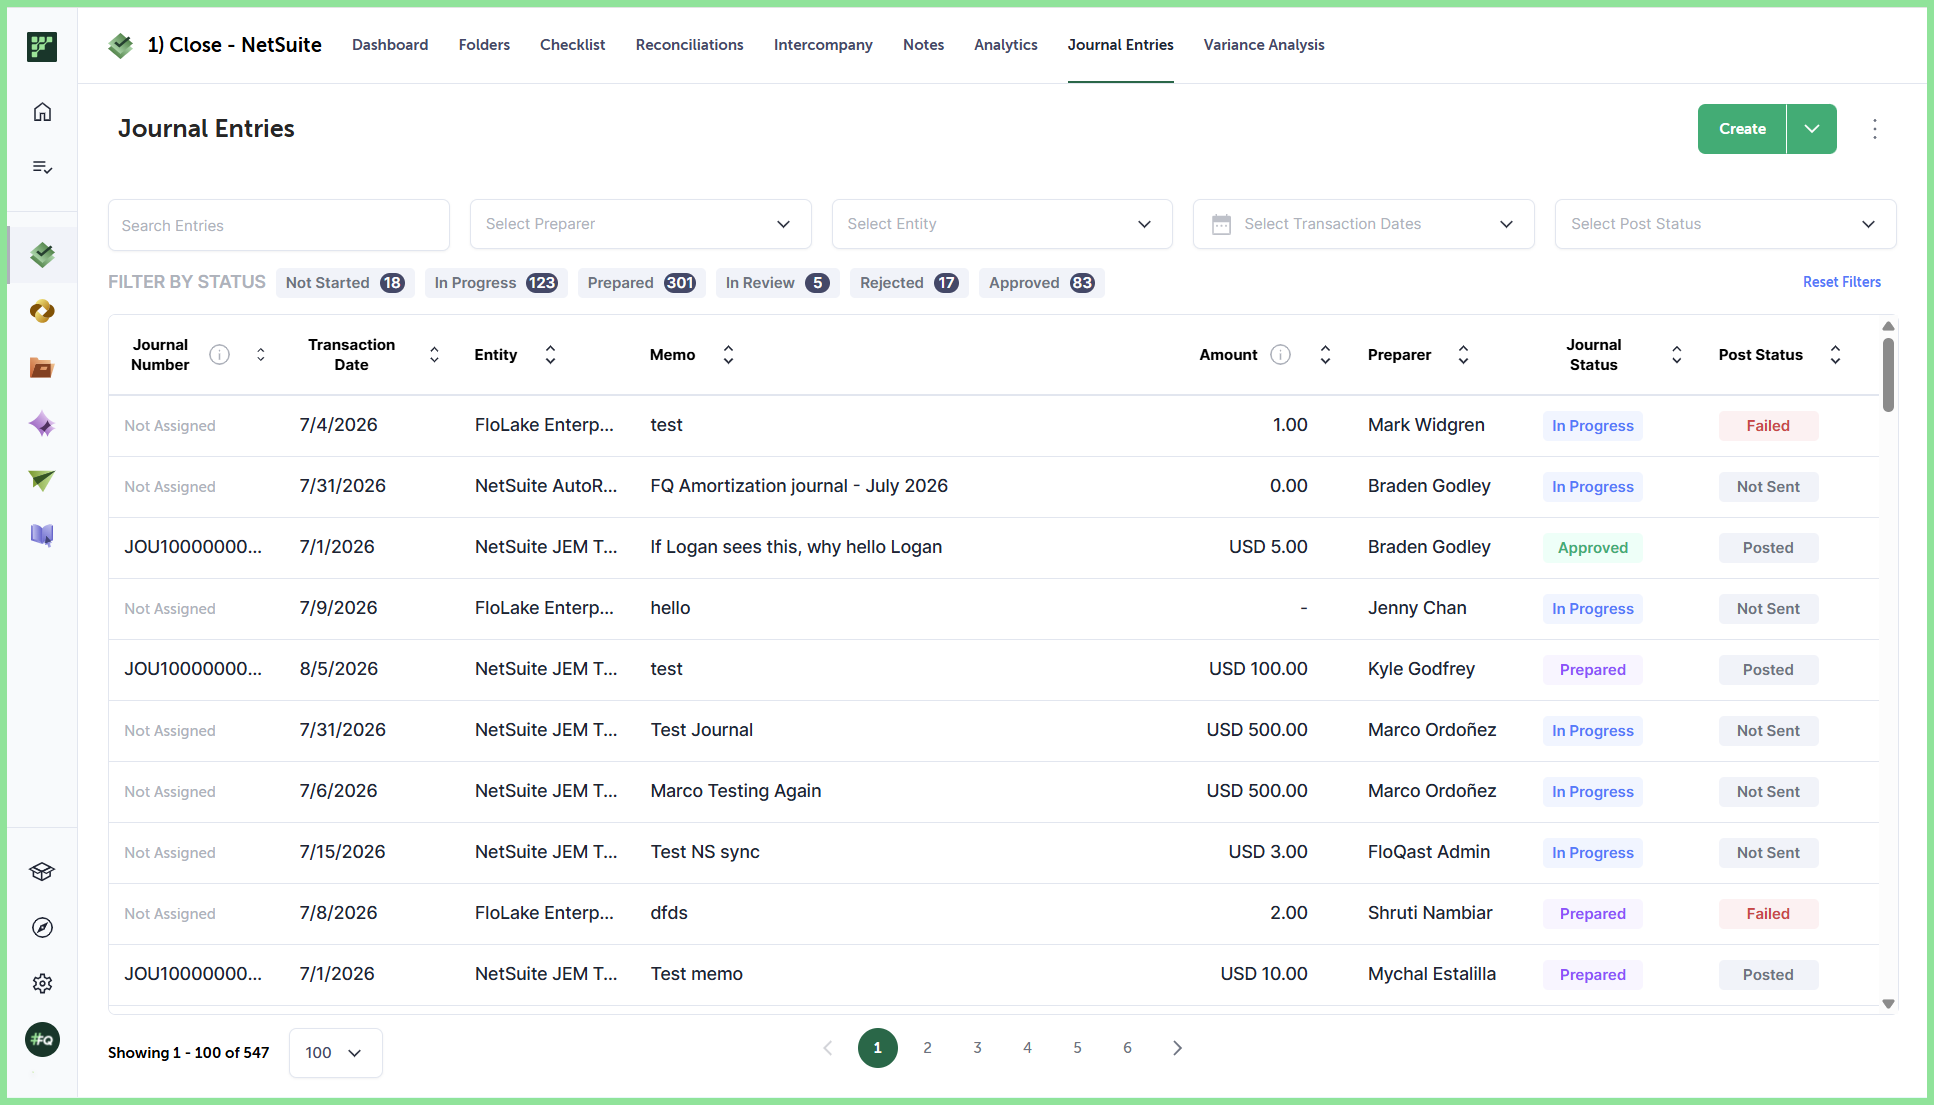This screenshot has height=1105, width=1934.
Task: Click the Create button
Action: [x=1742, y=129]
